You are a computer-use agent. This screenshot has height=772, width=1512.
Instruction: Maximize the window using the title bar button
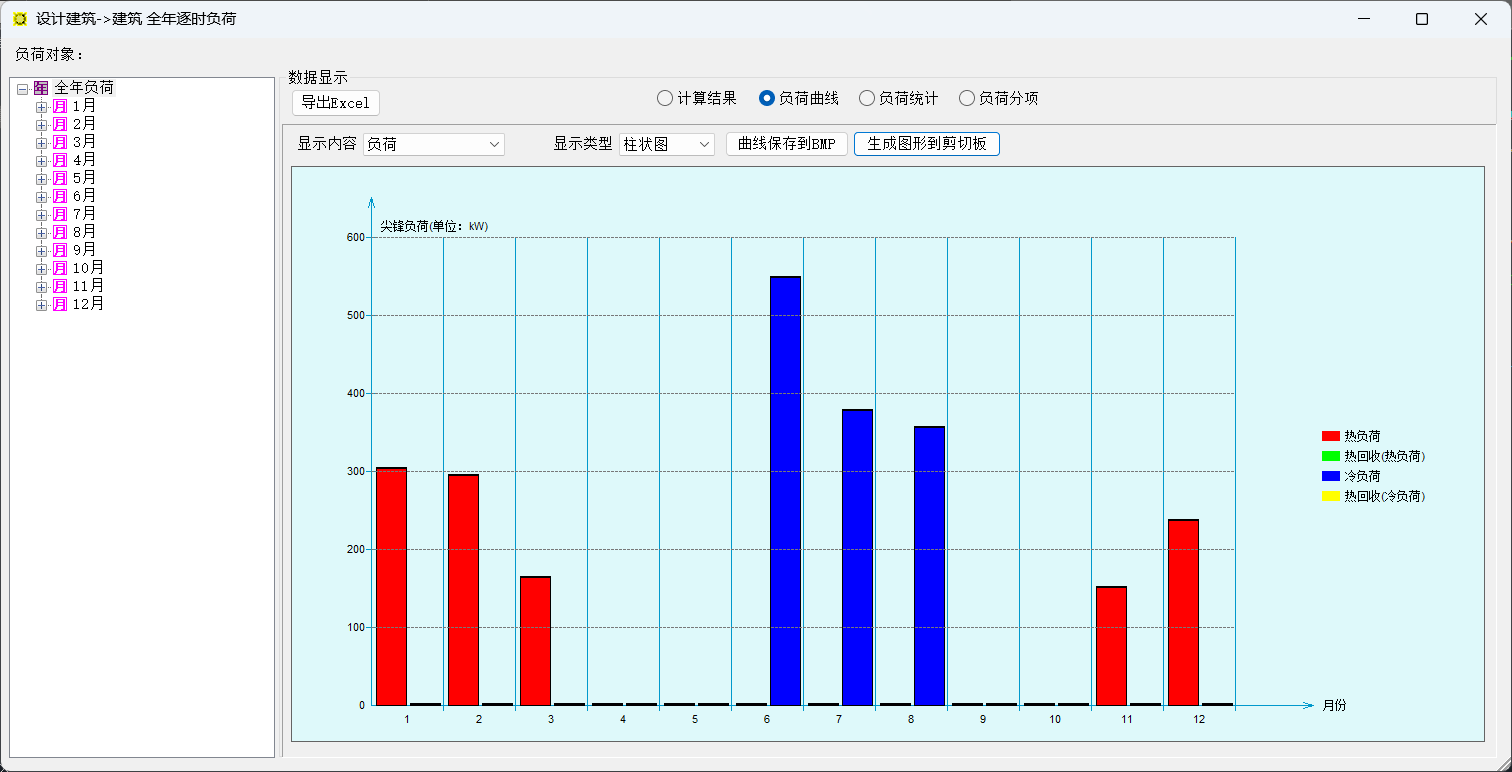(1422, 19)
